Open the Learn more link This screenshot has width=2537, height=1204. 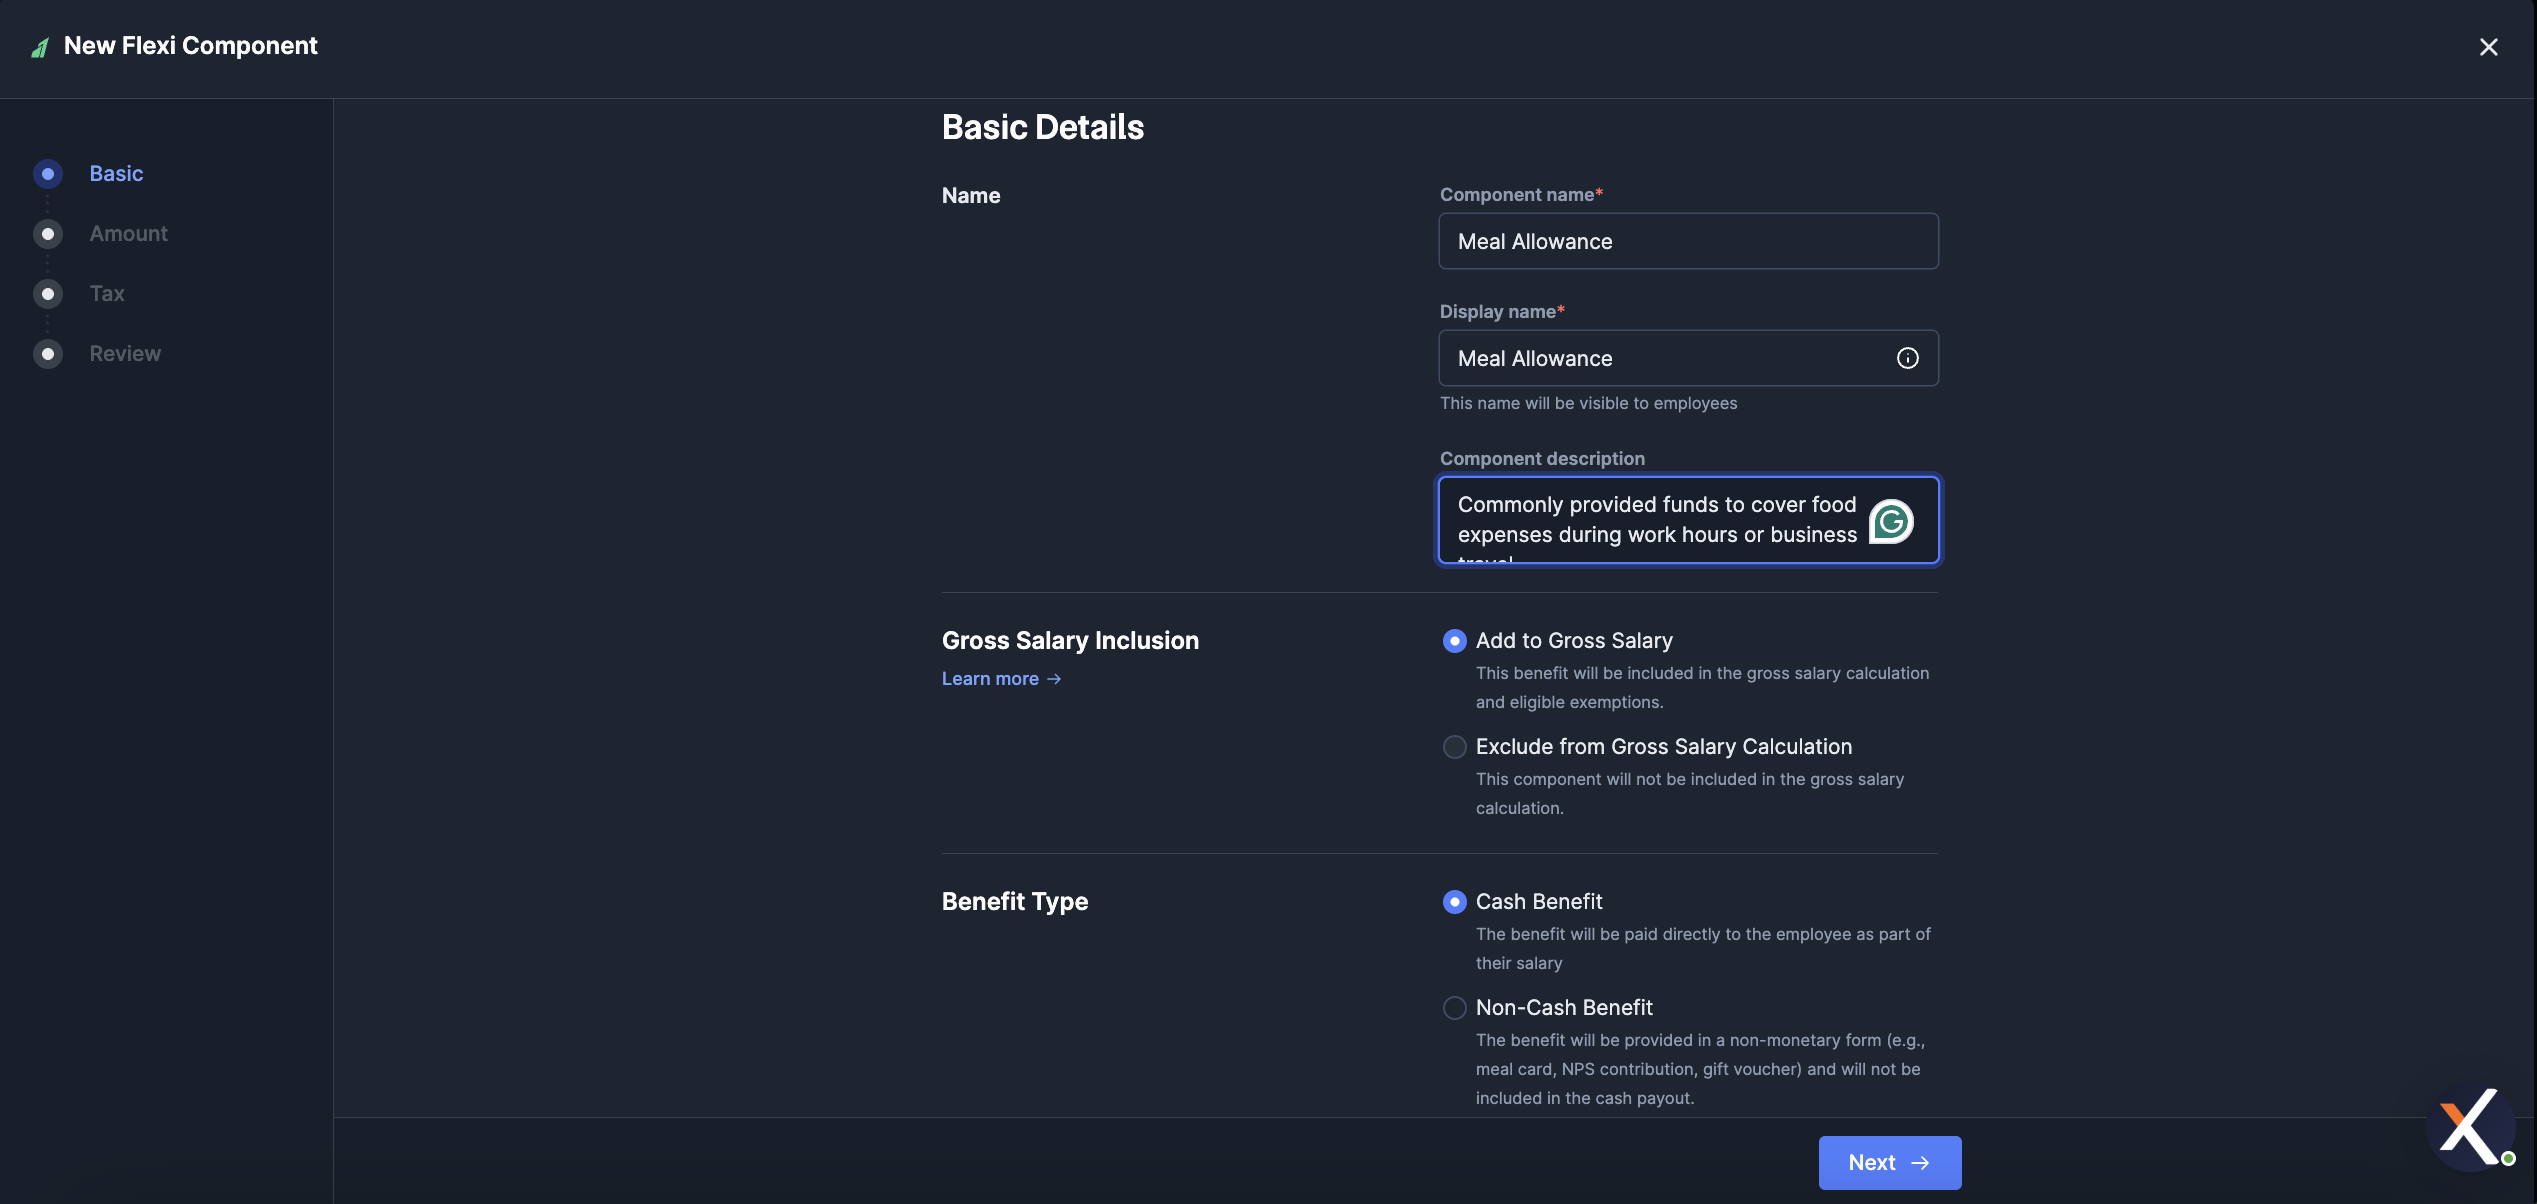coord(1001,679)
